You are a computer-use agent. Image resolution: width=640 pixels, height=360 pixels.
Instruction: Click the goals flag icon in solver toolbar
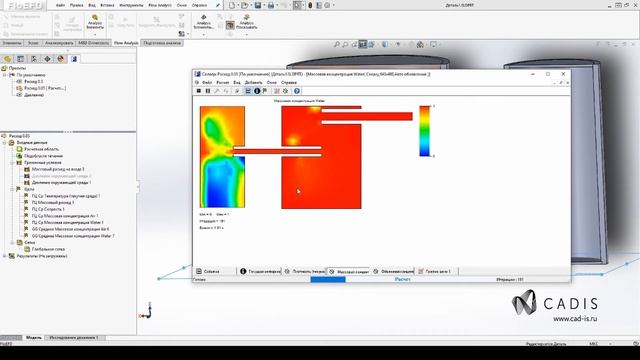click(264, 91)
